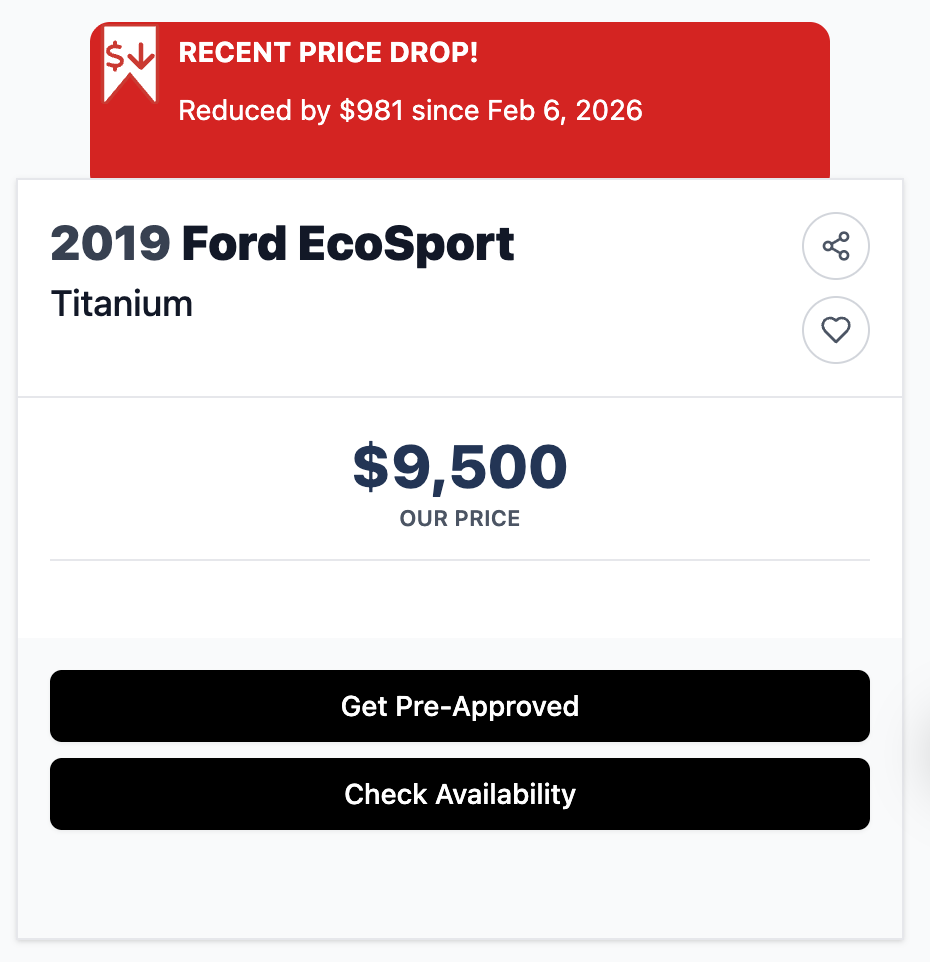Click the heart outline below the share icon
930x962 pixels.
tap(836, 330)
